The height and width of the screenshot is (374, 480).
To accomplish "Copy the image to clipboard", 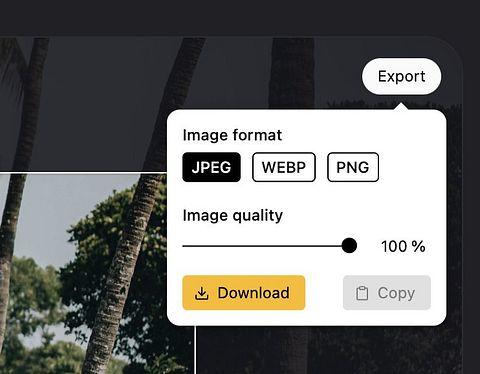I will pyautogui.click(x=387, y=293).
